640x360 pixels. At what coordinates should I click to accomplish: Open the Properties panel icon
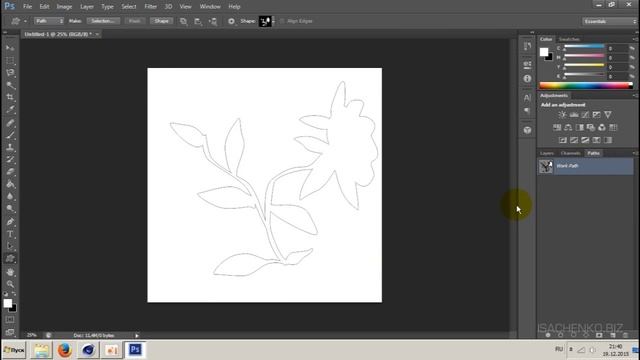[x=527, y=64]
